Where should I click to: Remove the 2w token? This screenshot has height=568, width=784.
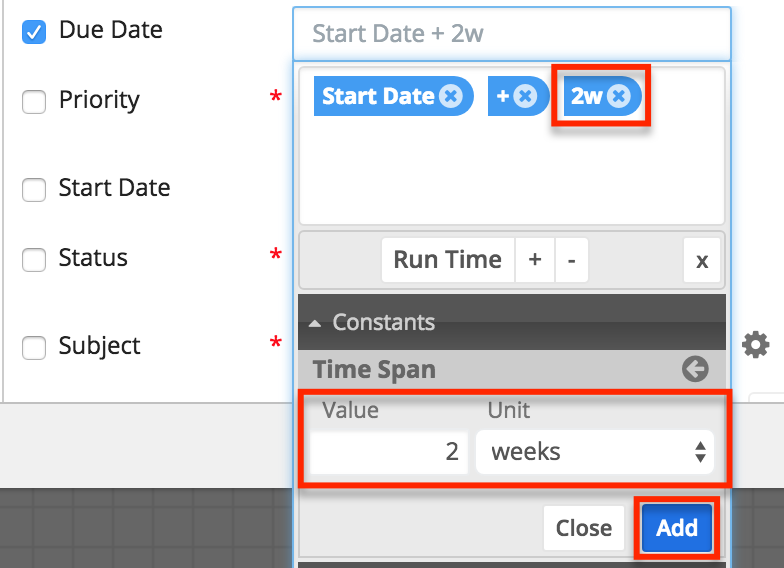(x=619, y=96)
